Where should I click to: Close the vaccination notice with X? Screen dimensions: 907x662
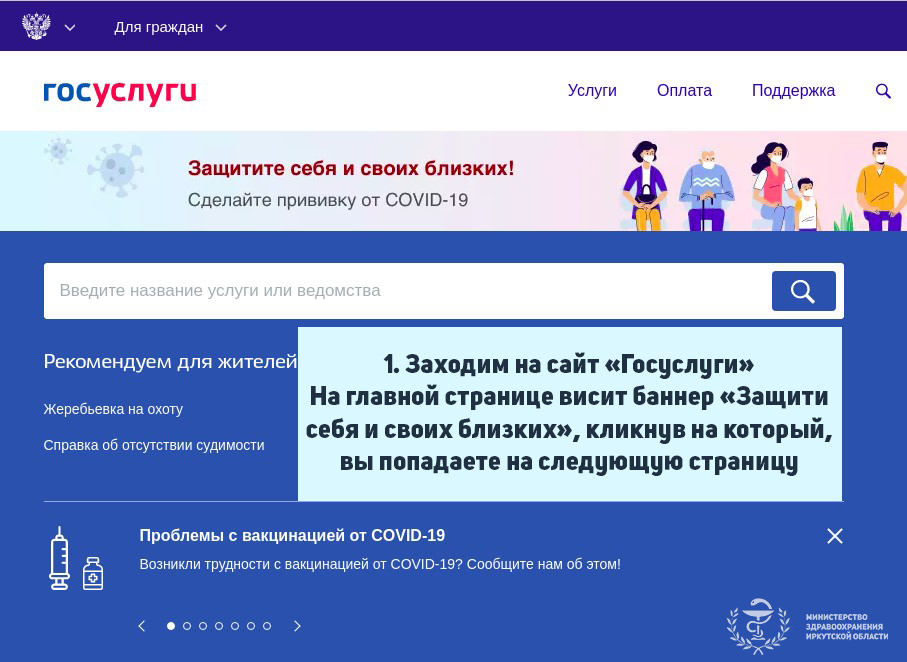coord(835,536)
